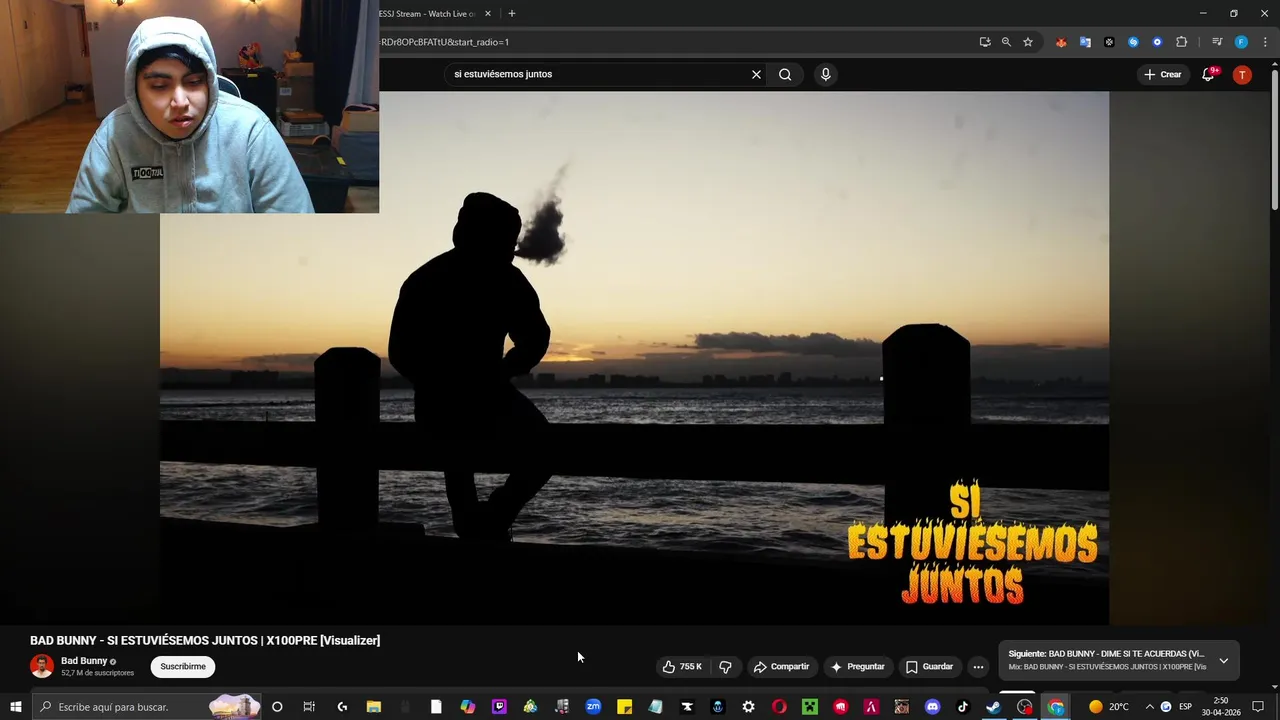Image resolution: width=1280 pixels, height=720 pixels.
Task: Open Settings gear in the taskbar
Action: [748, 707]
